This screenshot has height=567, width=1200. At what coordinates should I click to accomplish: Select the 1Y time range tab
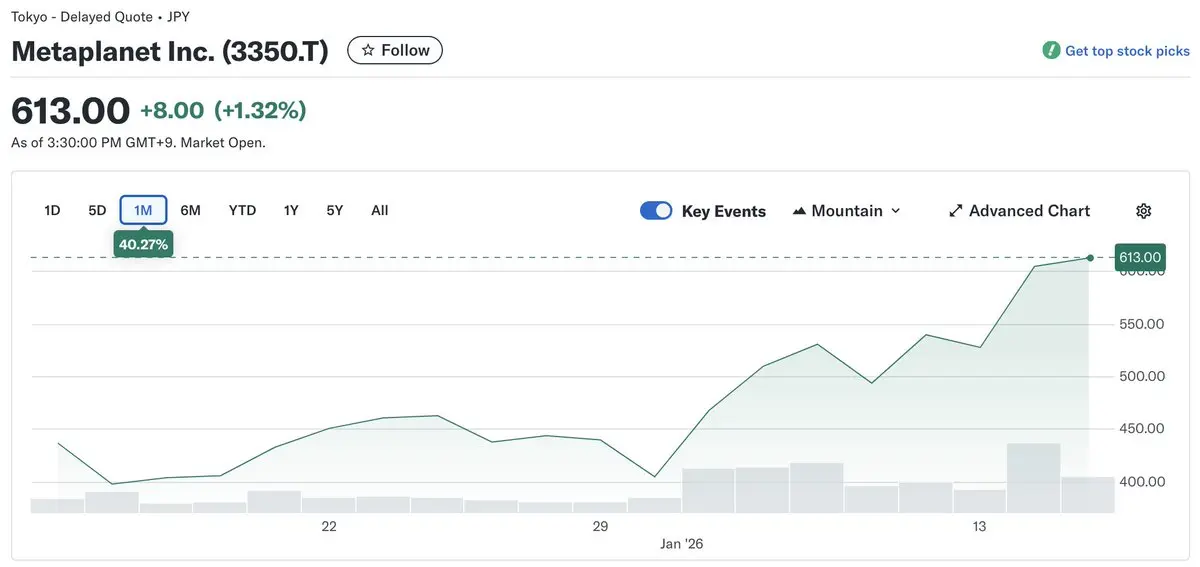291,210
